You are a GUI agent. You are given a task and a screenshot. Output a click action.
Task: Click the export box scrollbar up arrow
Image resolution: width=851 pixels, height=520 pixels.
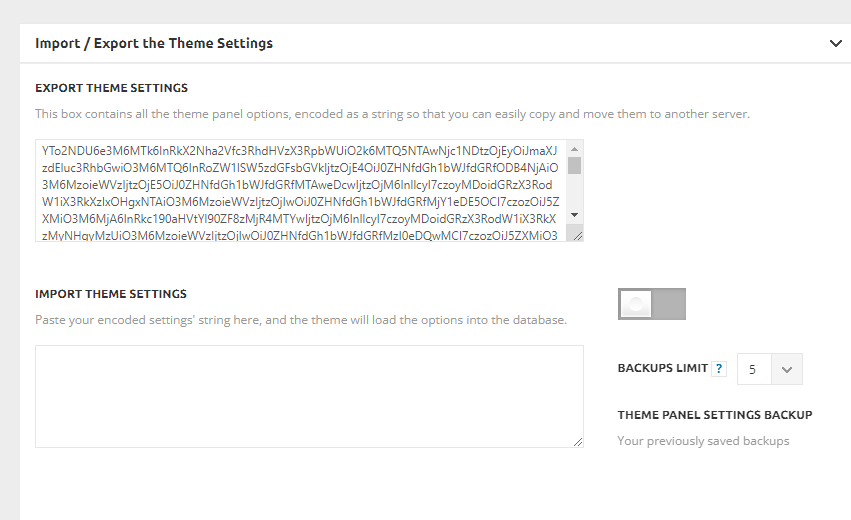574,149
